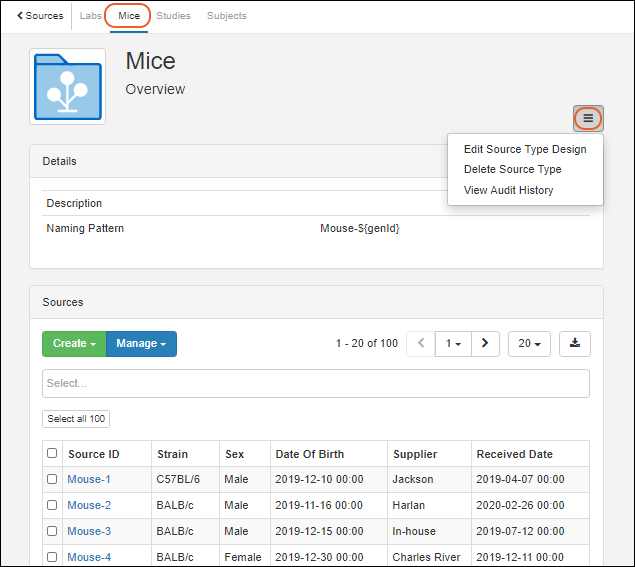Open the page number 1 dropdown
The image size is (635, 567).
point(453,343)
